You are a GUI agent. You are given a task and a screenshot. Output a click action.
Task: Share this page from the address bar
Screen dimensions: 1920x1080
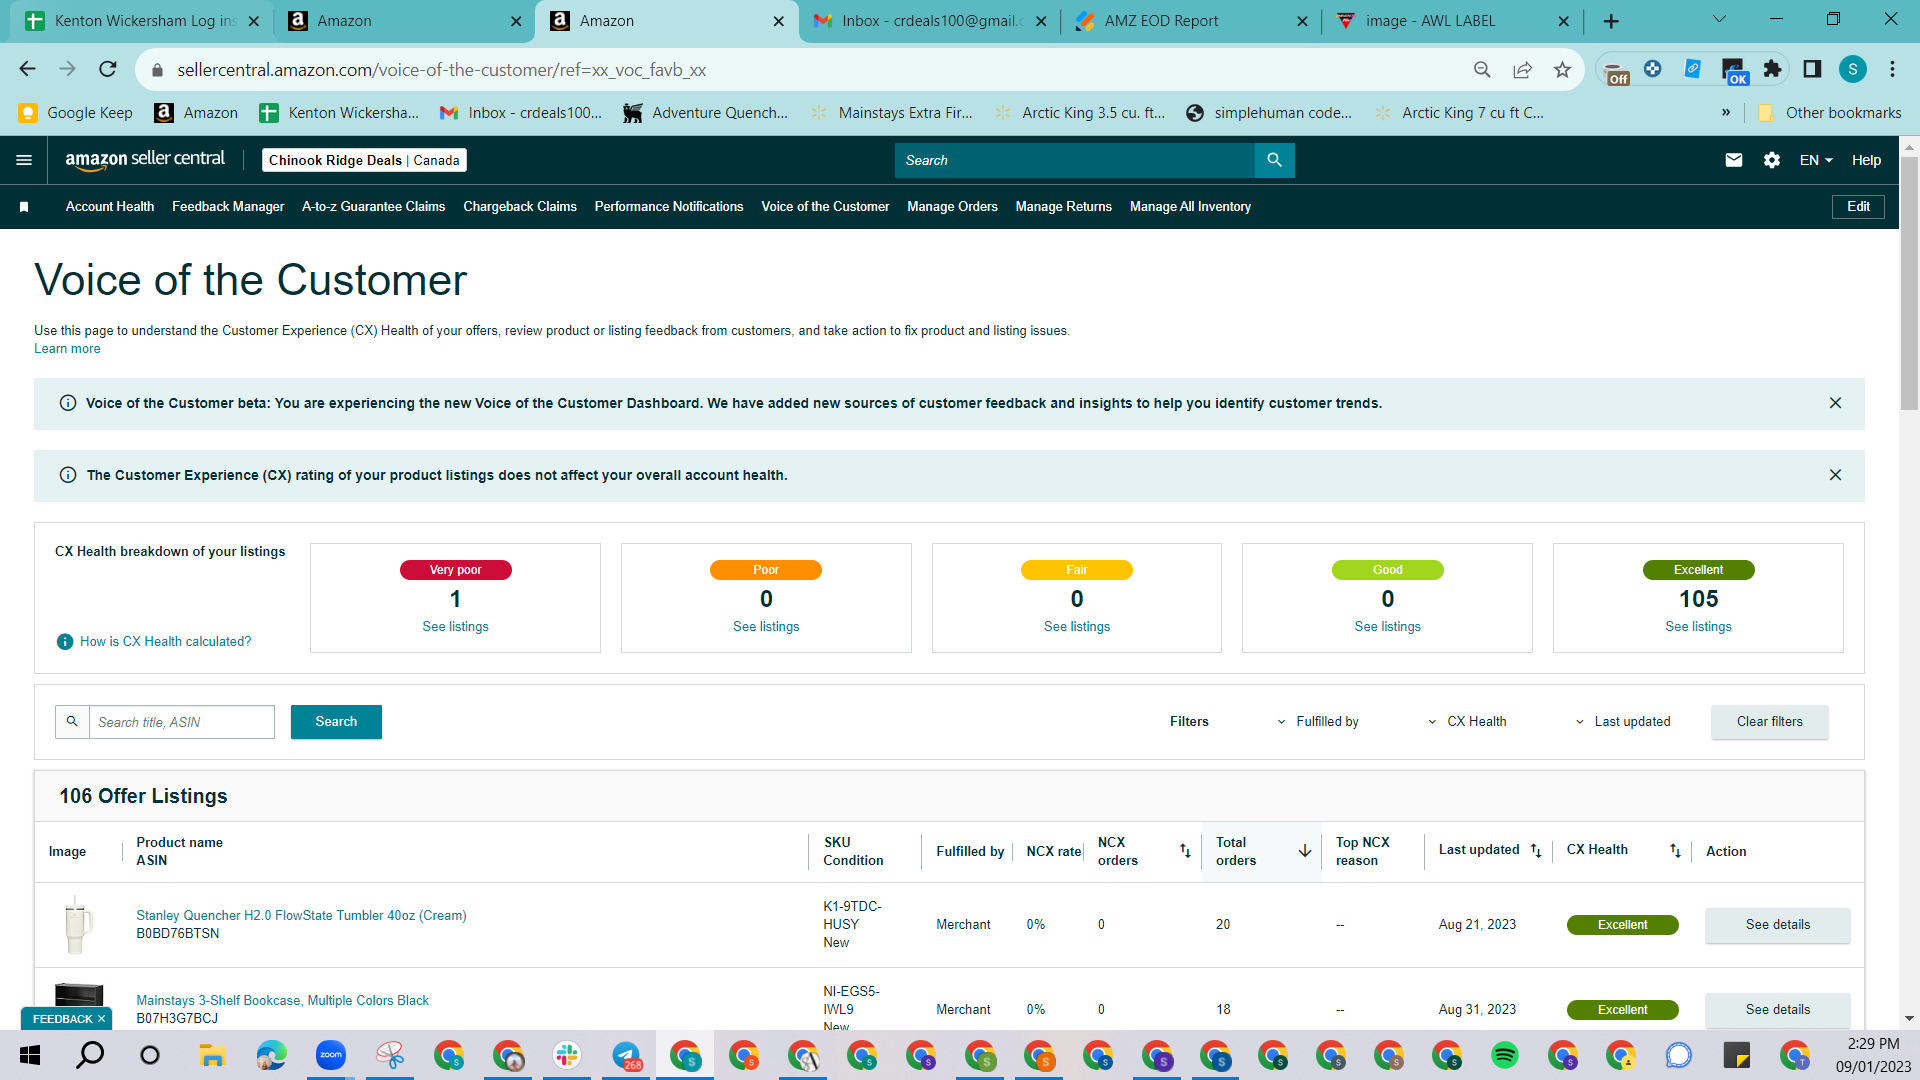point(1522,69)
